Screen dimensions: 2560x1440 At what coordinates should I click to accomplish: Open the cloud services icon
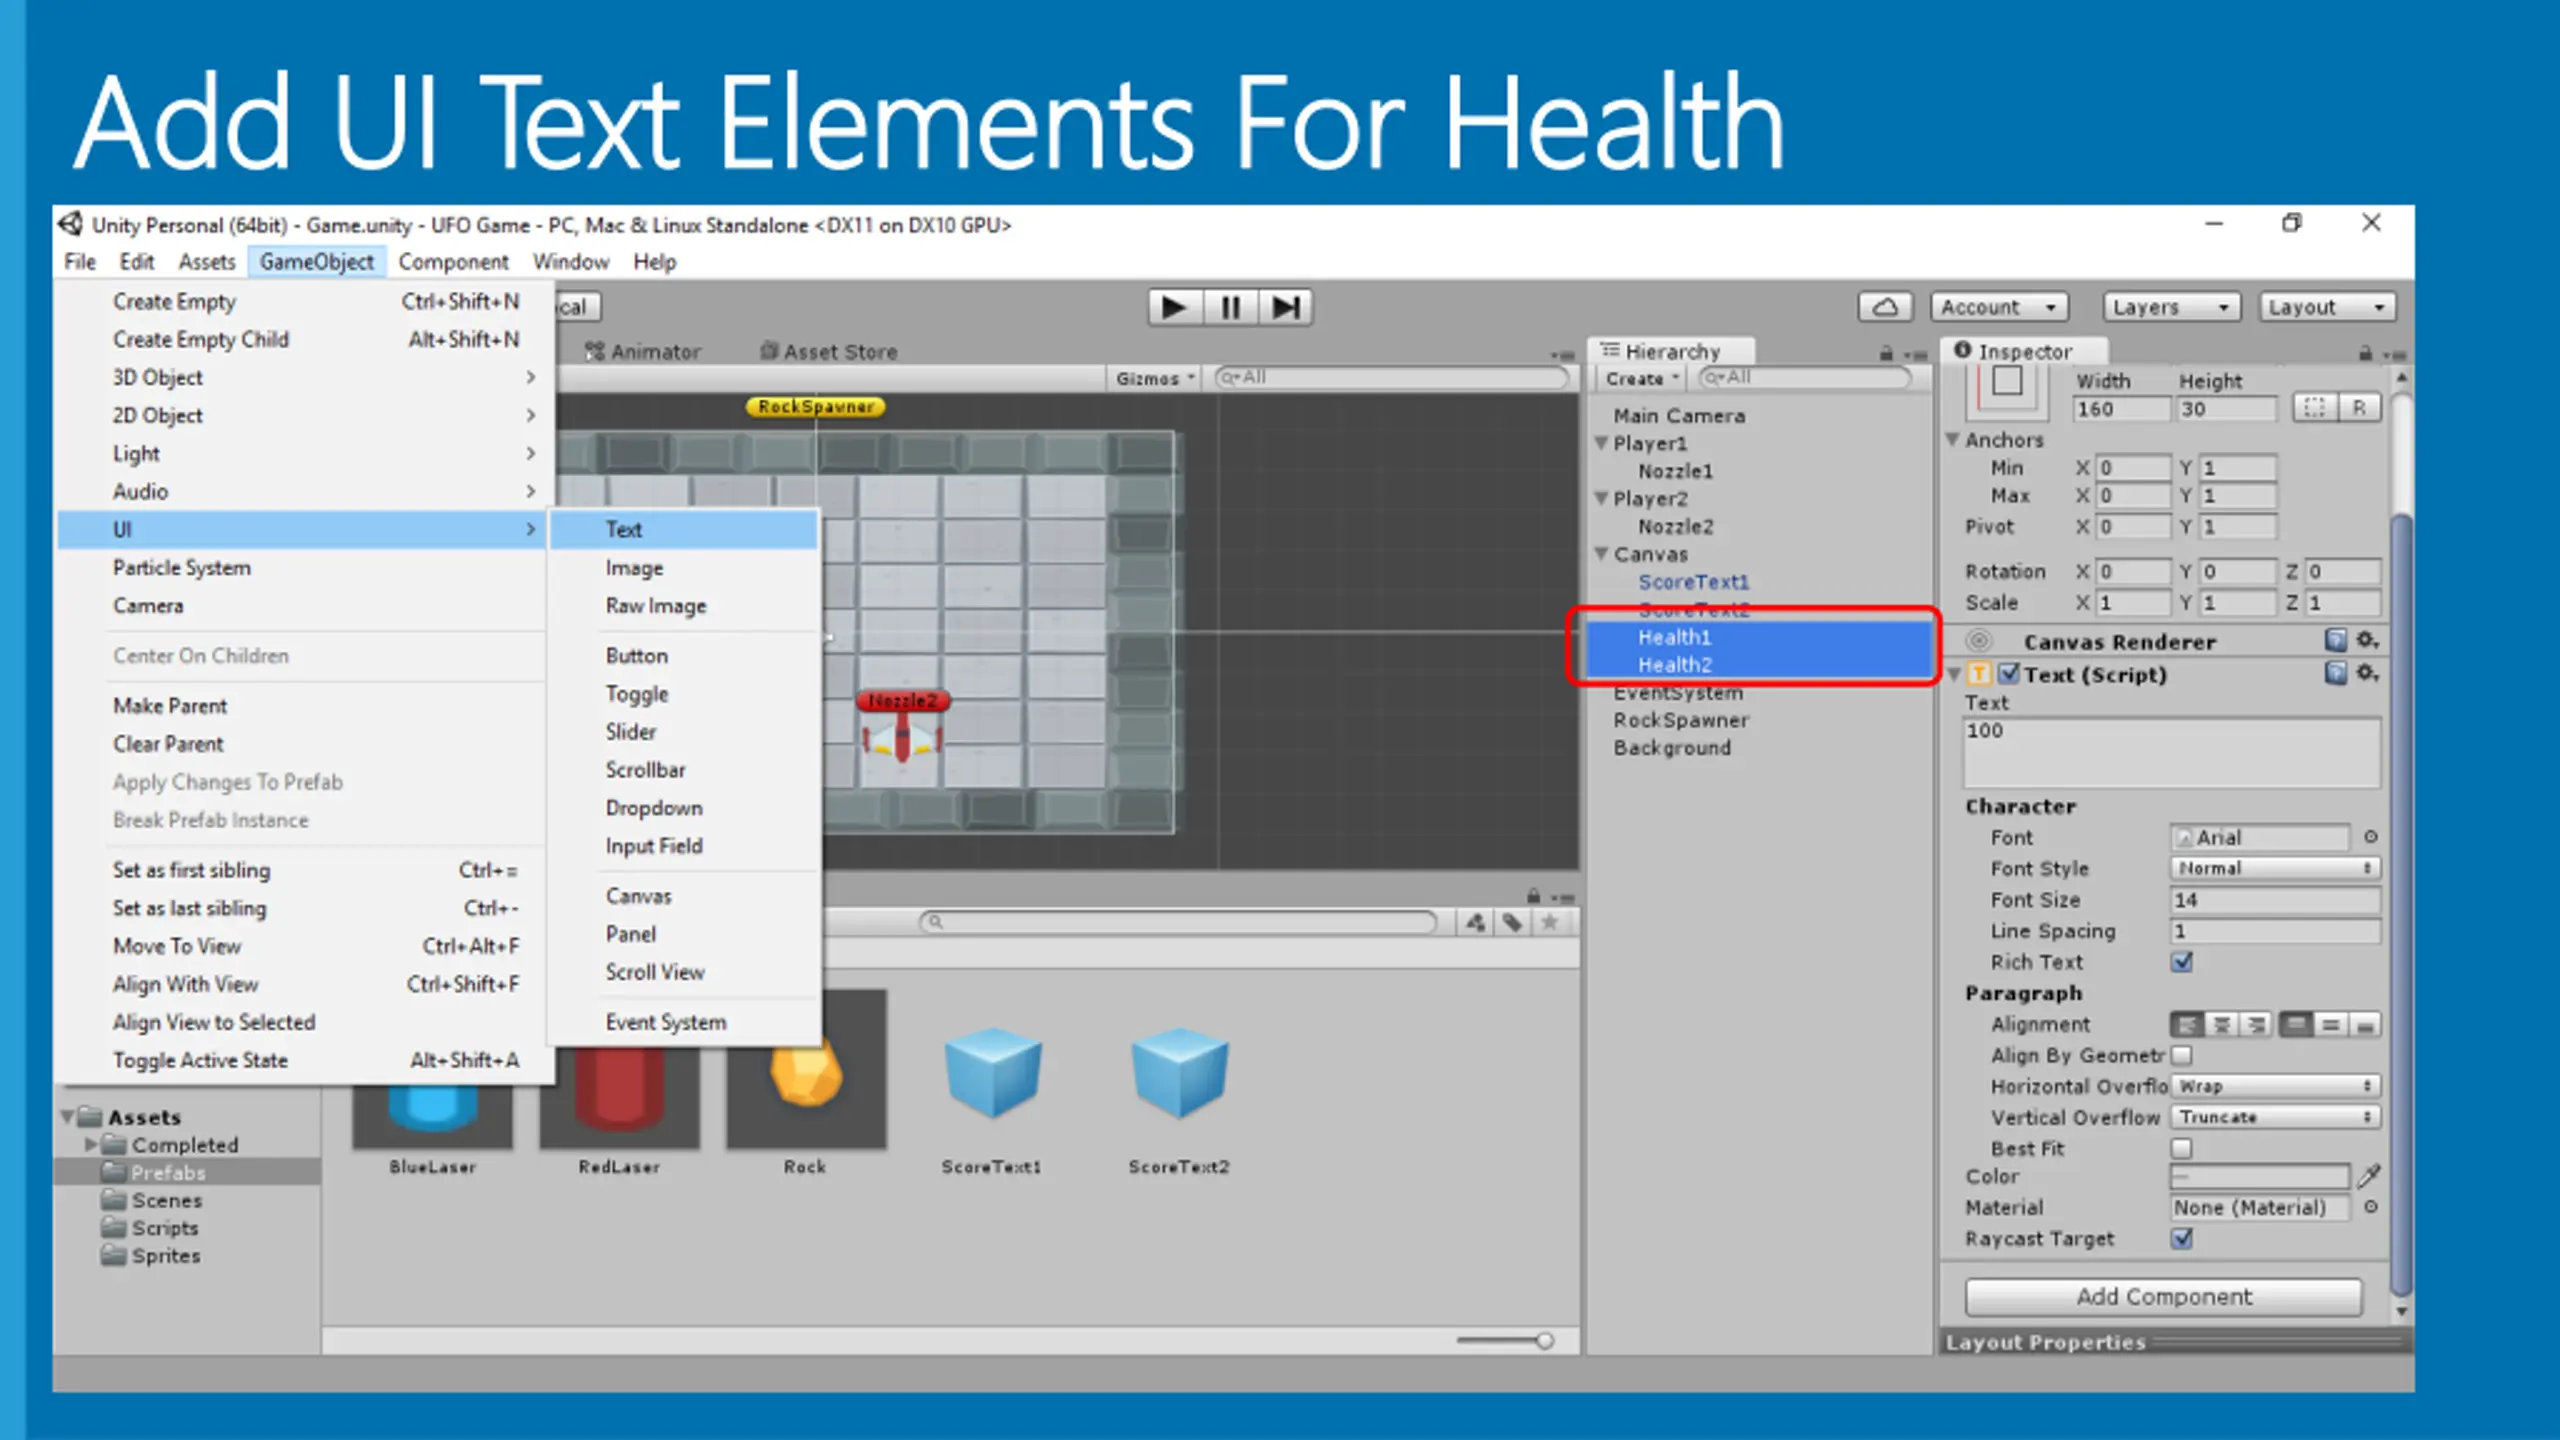1885,307
